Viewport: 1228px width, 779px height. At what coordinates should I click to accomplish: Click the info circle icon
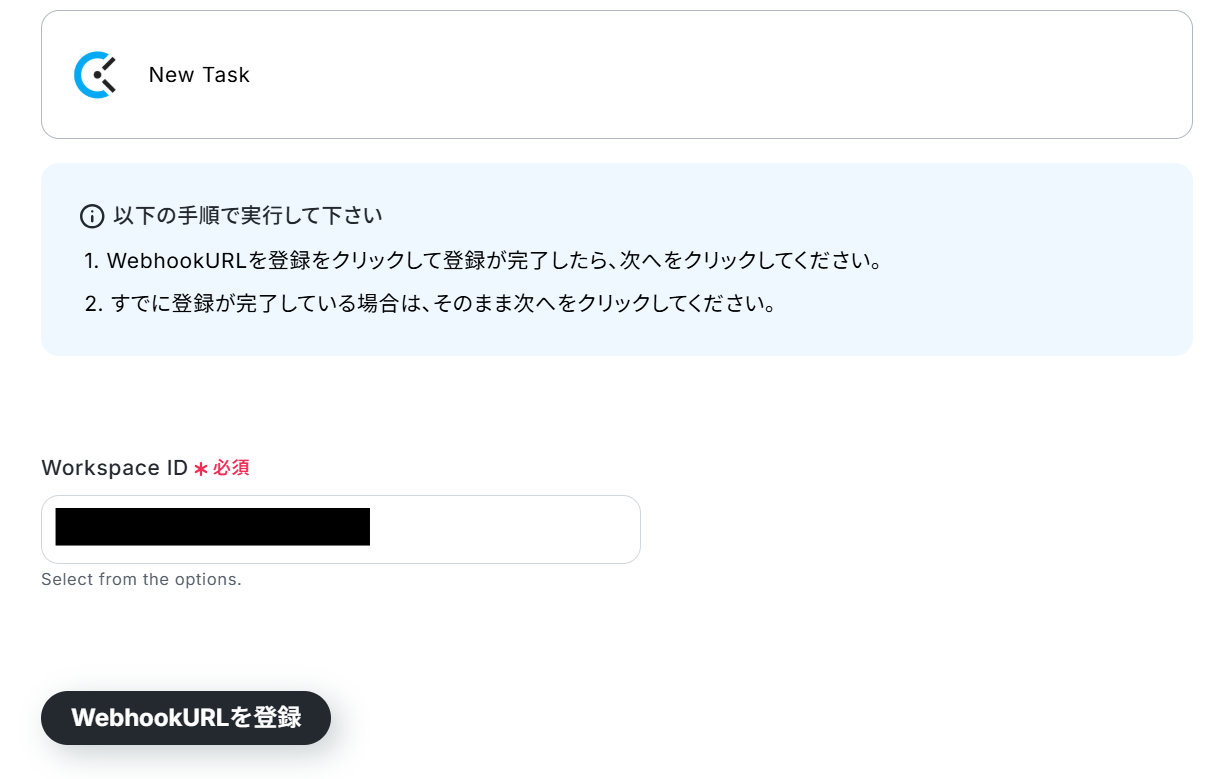coord(92,216)
